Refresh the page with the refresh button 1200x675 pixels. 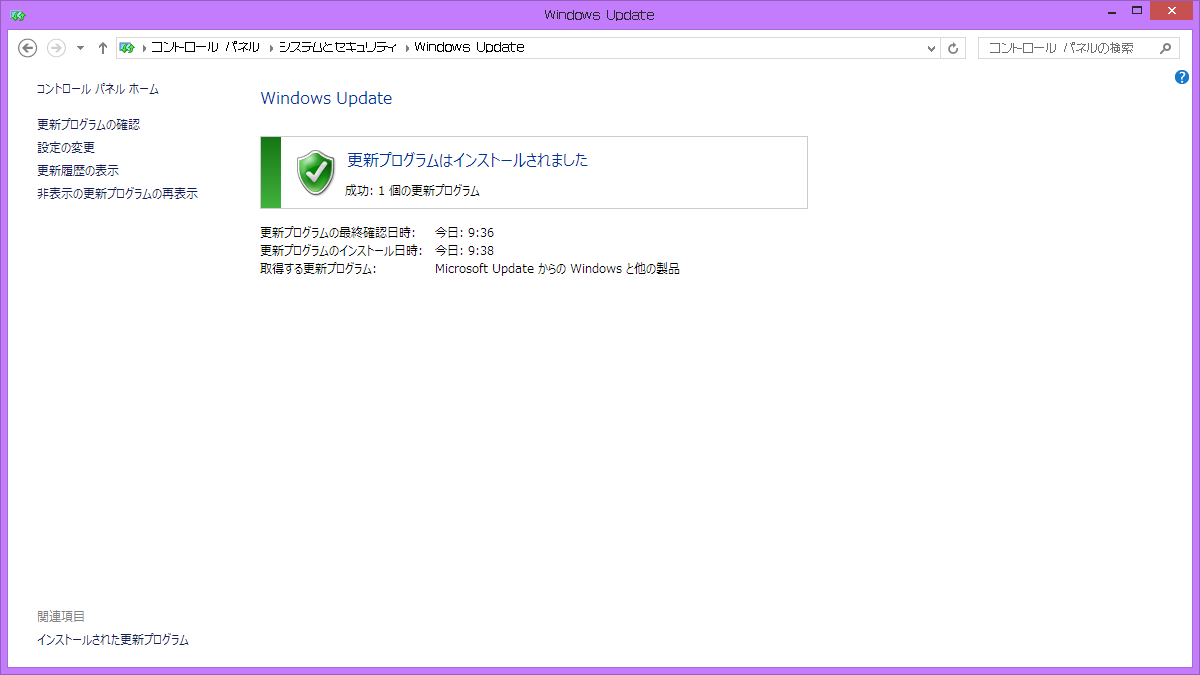954,48
